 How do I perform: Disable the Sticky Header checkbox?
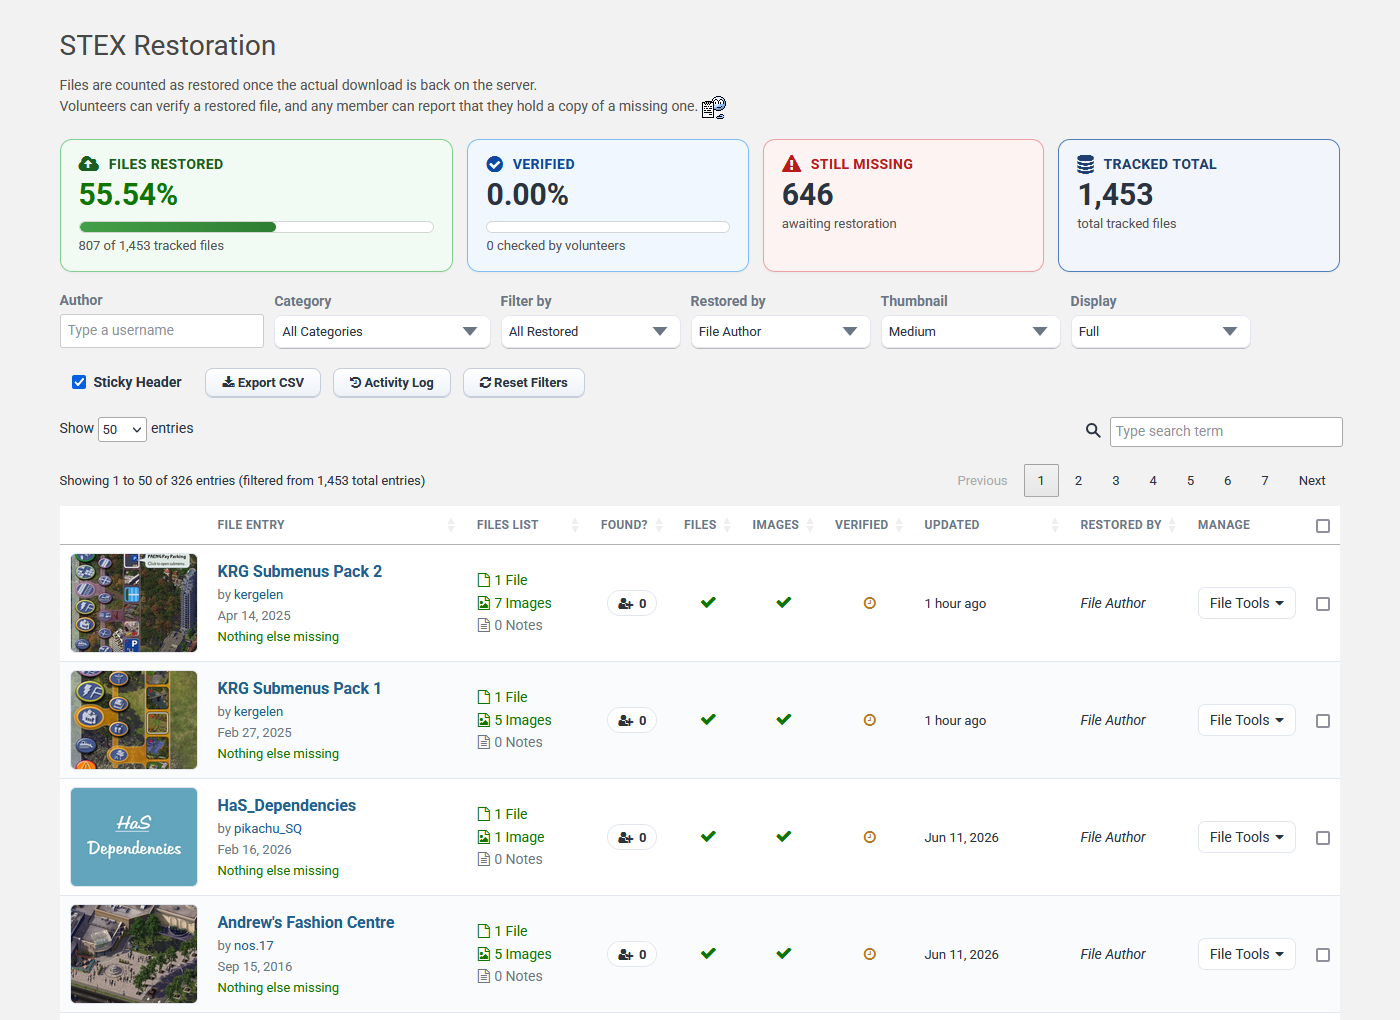(79, 382)
